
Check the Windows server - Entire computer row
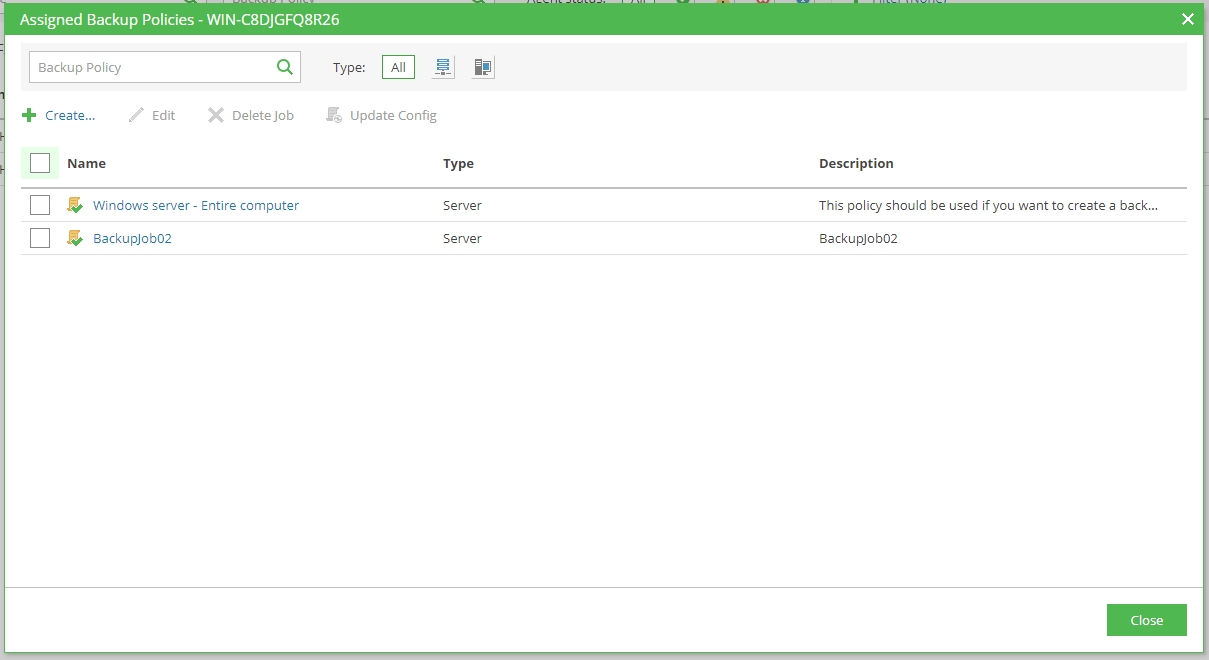(x=40, y=205)
